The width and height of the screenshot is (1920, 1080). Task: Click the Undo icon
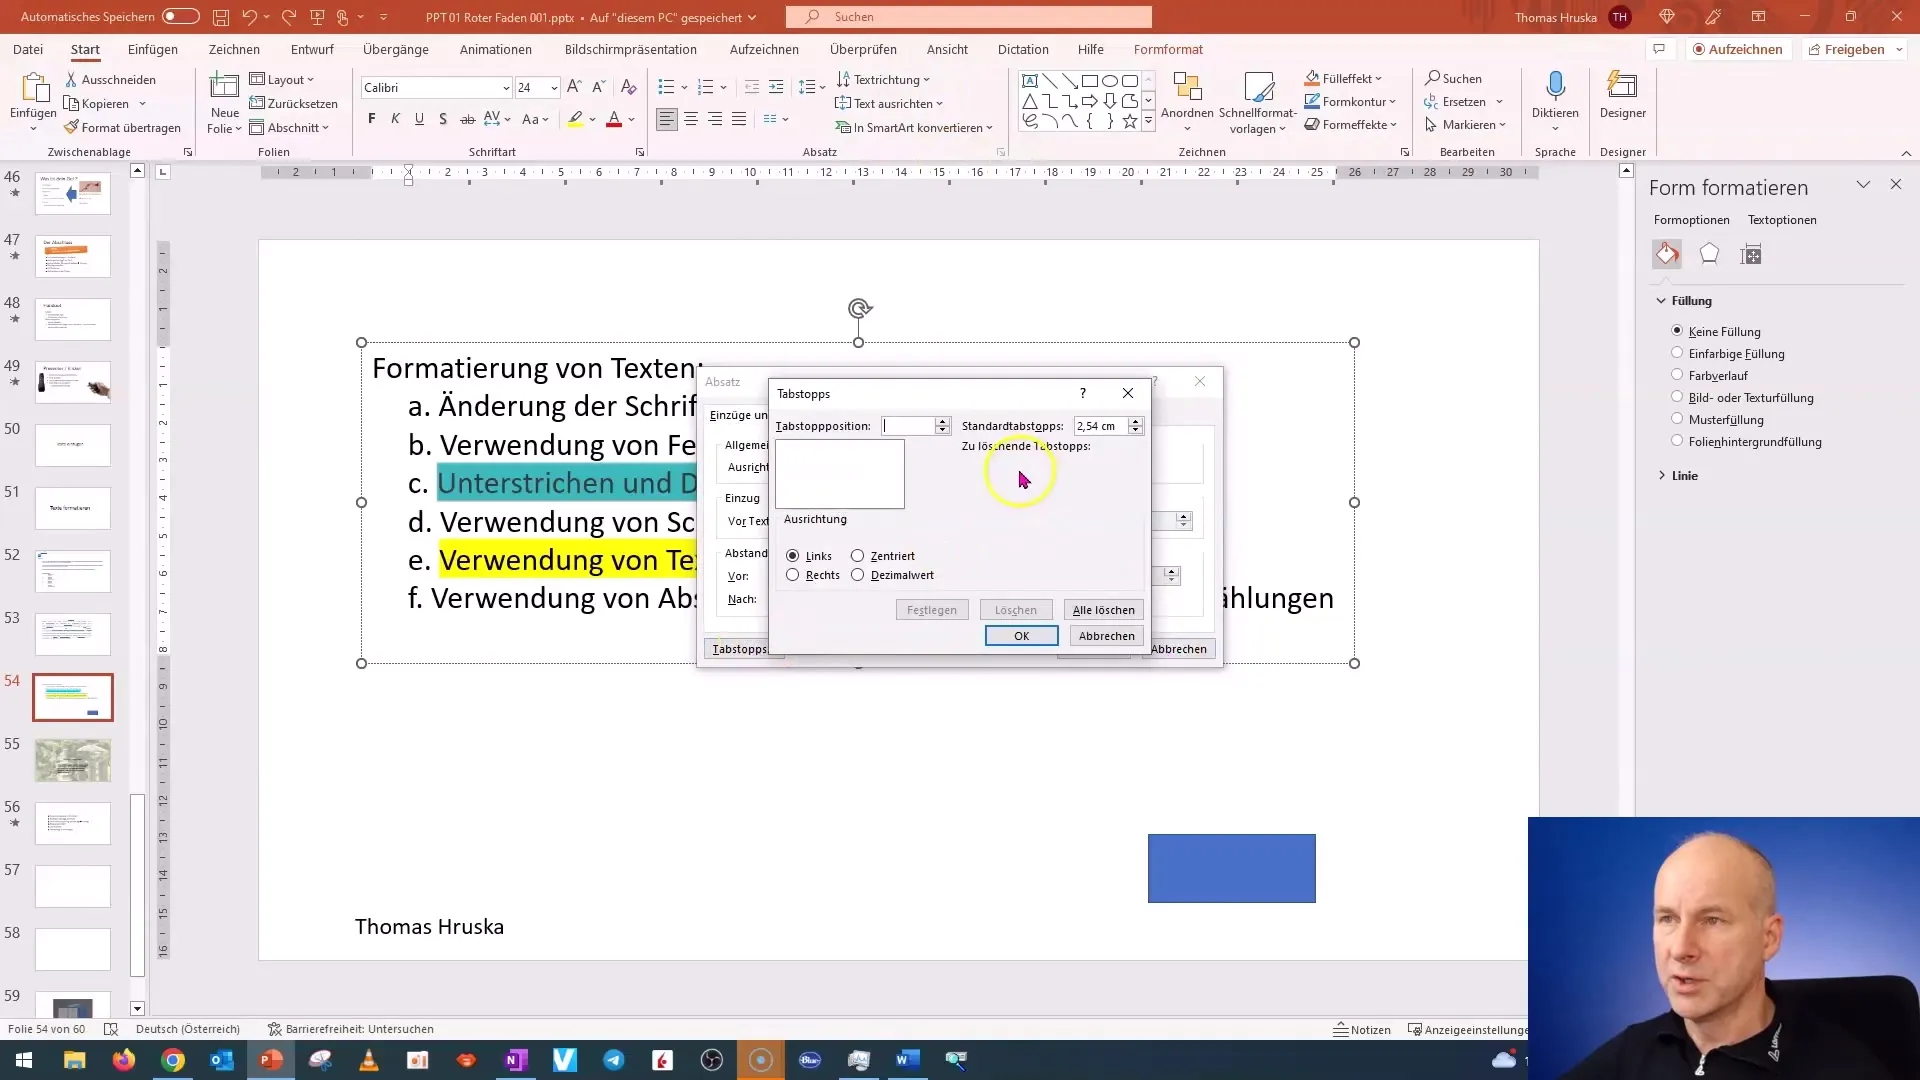coord(250,17)
